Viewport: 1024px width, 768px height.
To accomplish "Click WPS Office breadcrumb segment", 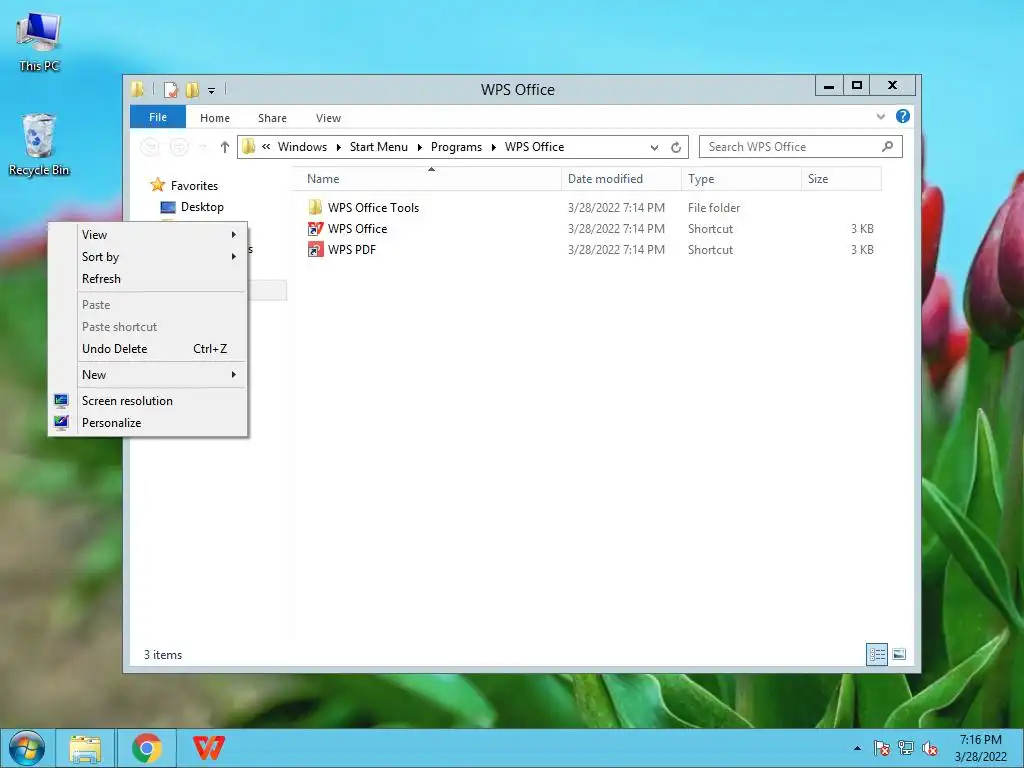I will pyautogui.click(x=534, y=147).
